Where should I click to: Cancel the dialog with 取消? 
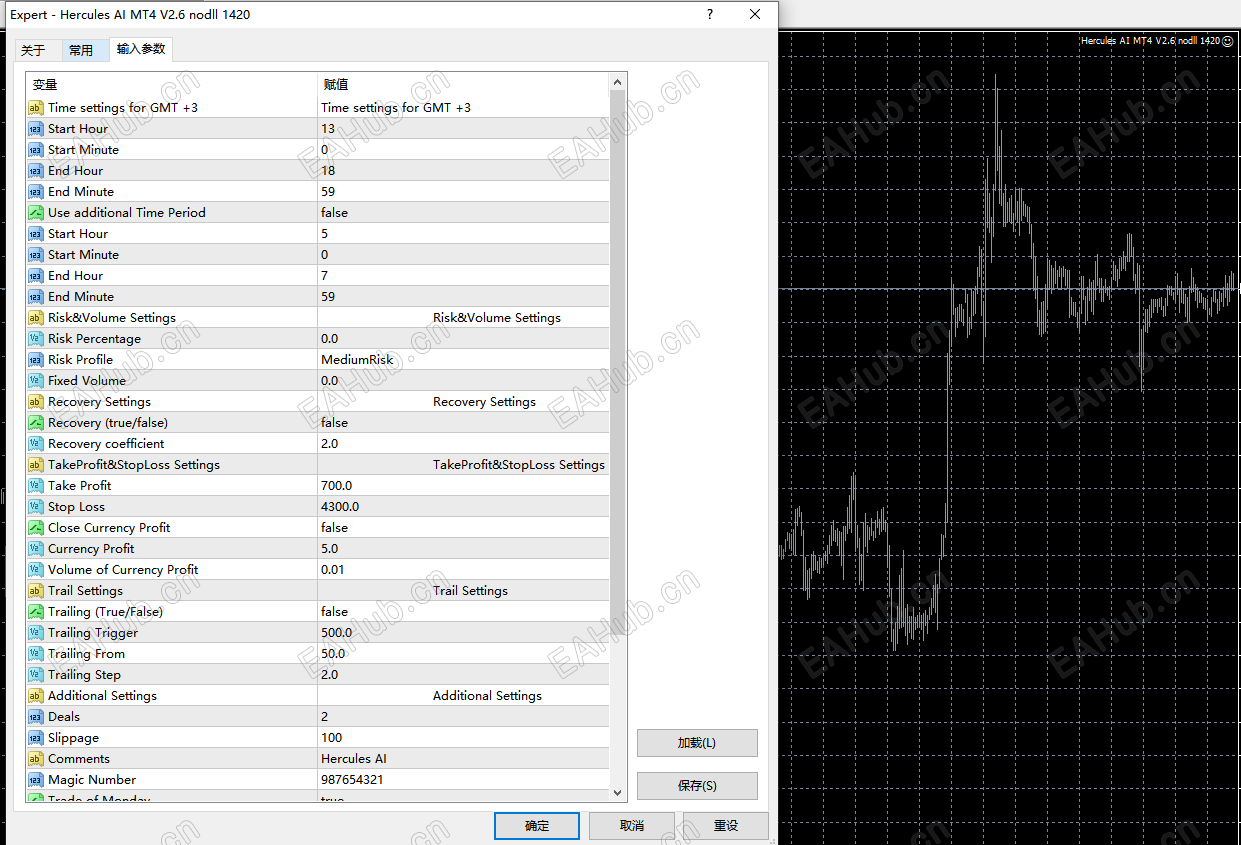tap(632, 826)
